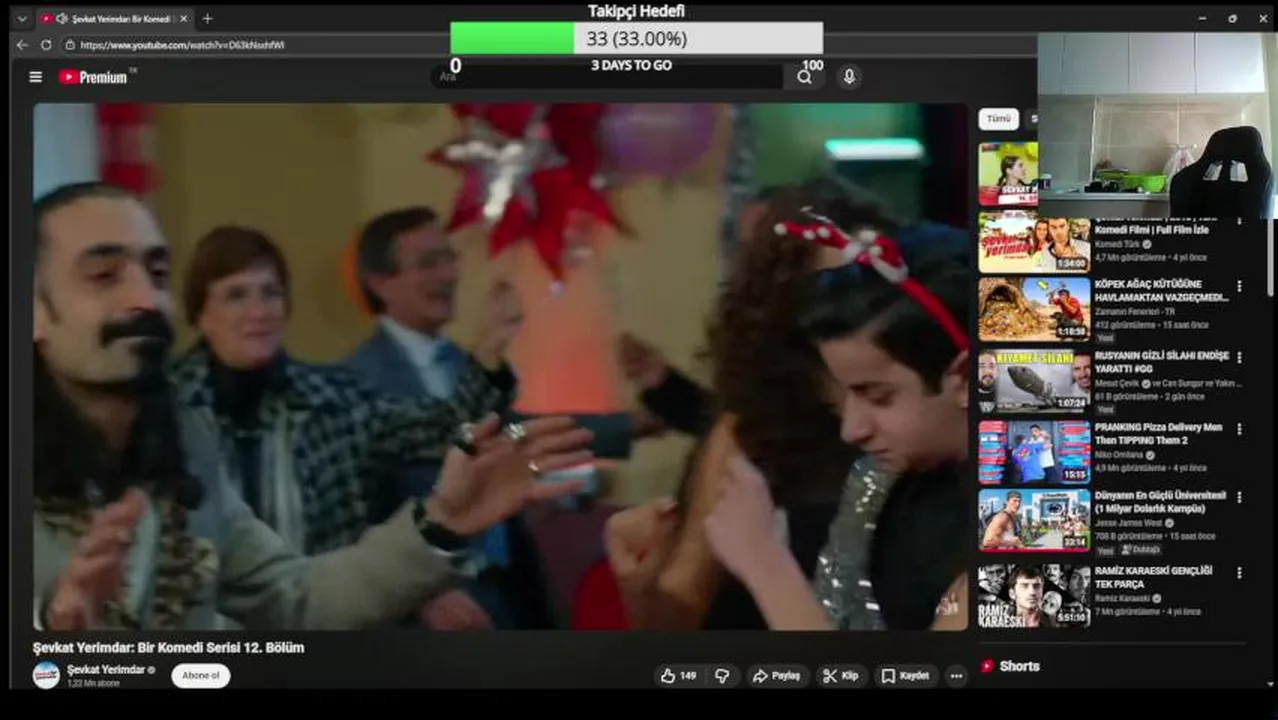Like the video with 149 likes

coord(678,676)
